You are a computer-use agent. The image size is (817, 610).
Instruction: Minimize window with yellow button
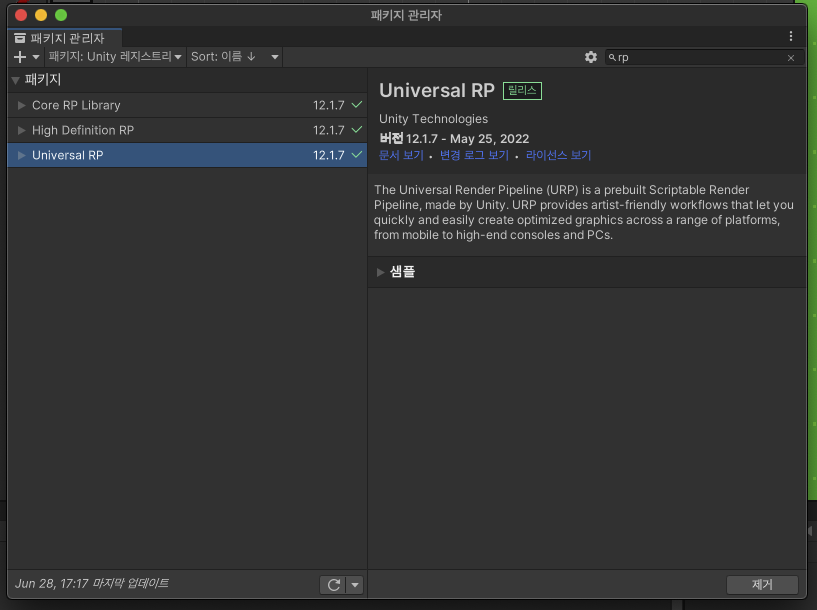pos(41,15)
